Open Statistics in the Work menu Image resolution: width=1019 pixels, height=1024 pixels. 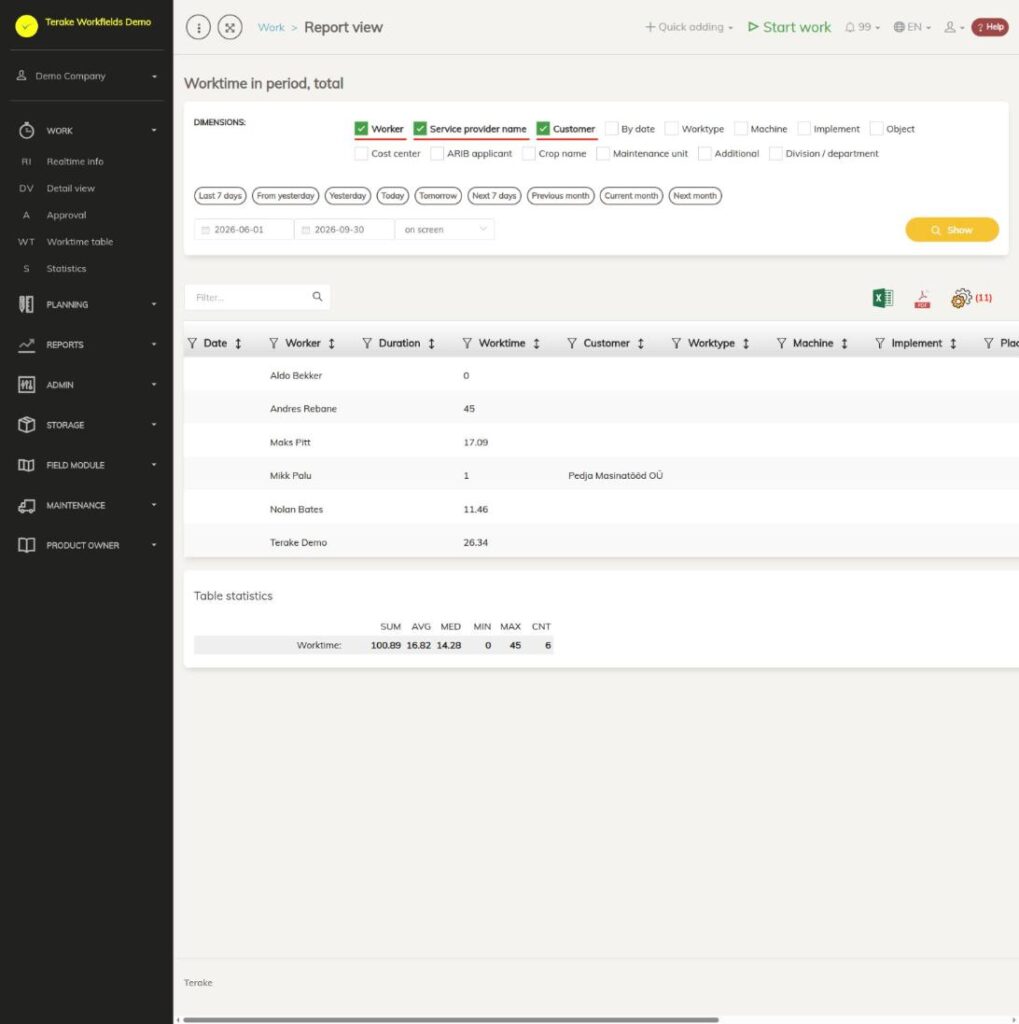click(x=66, y=268)
